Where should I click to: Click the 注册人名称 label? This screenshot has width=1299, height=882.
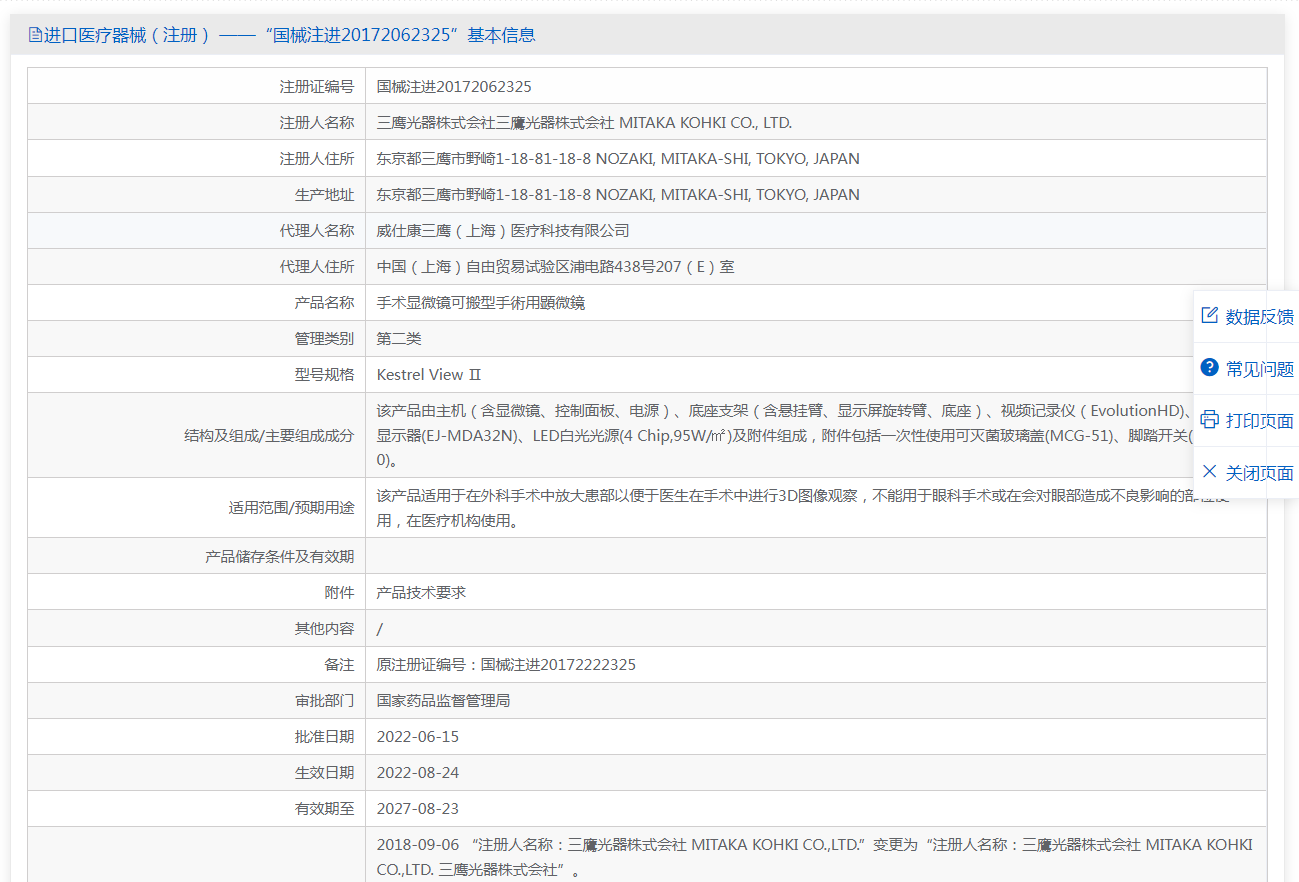pyautogui.click(x=317, y=123)
